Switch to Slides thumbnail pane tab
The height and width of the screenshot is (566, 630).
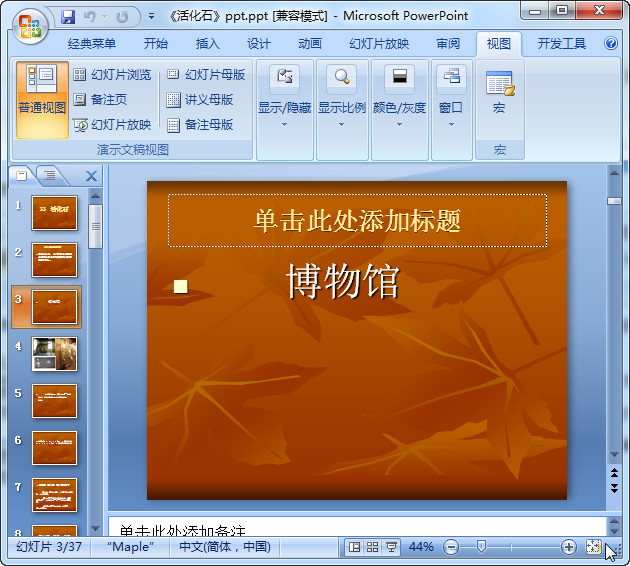pyautogui.click(x=21, y=176)
